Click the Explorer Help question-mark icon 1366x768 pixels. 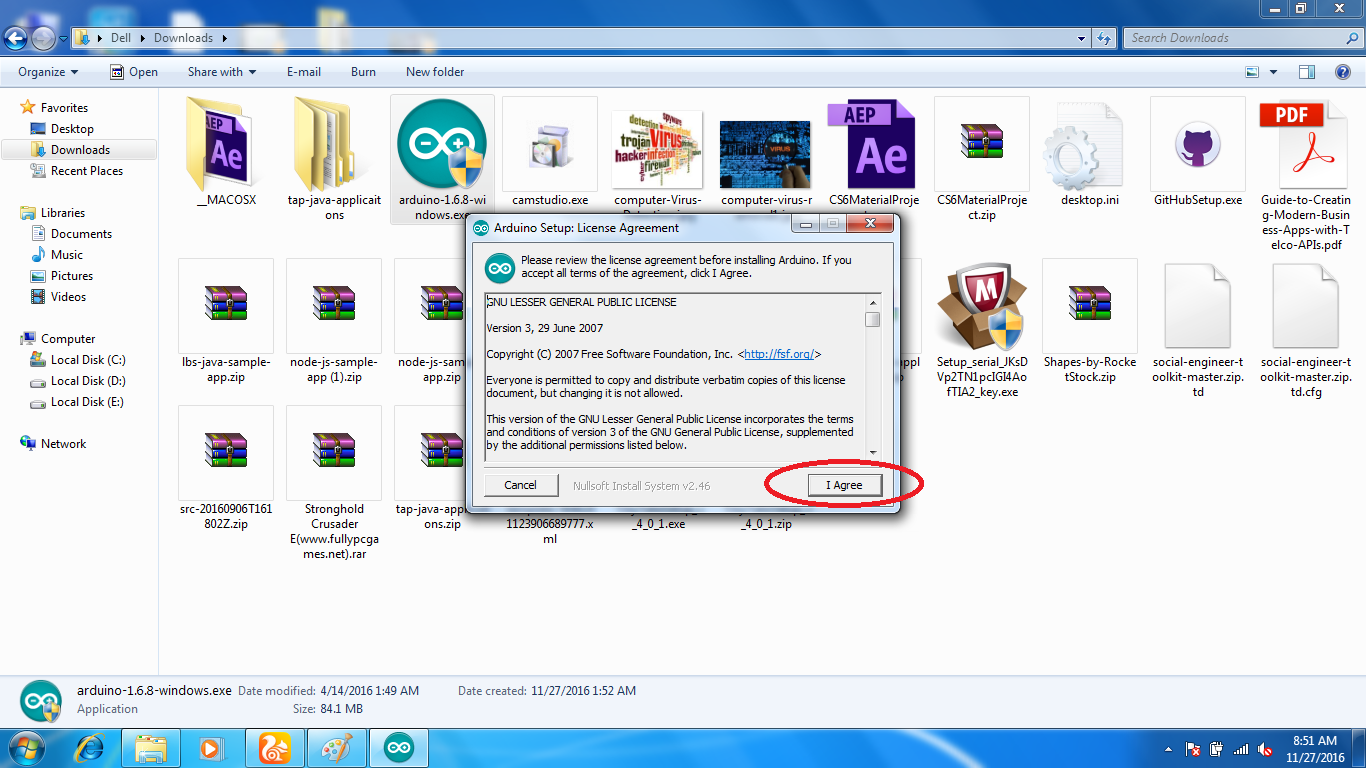coord(1341,71)
